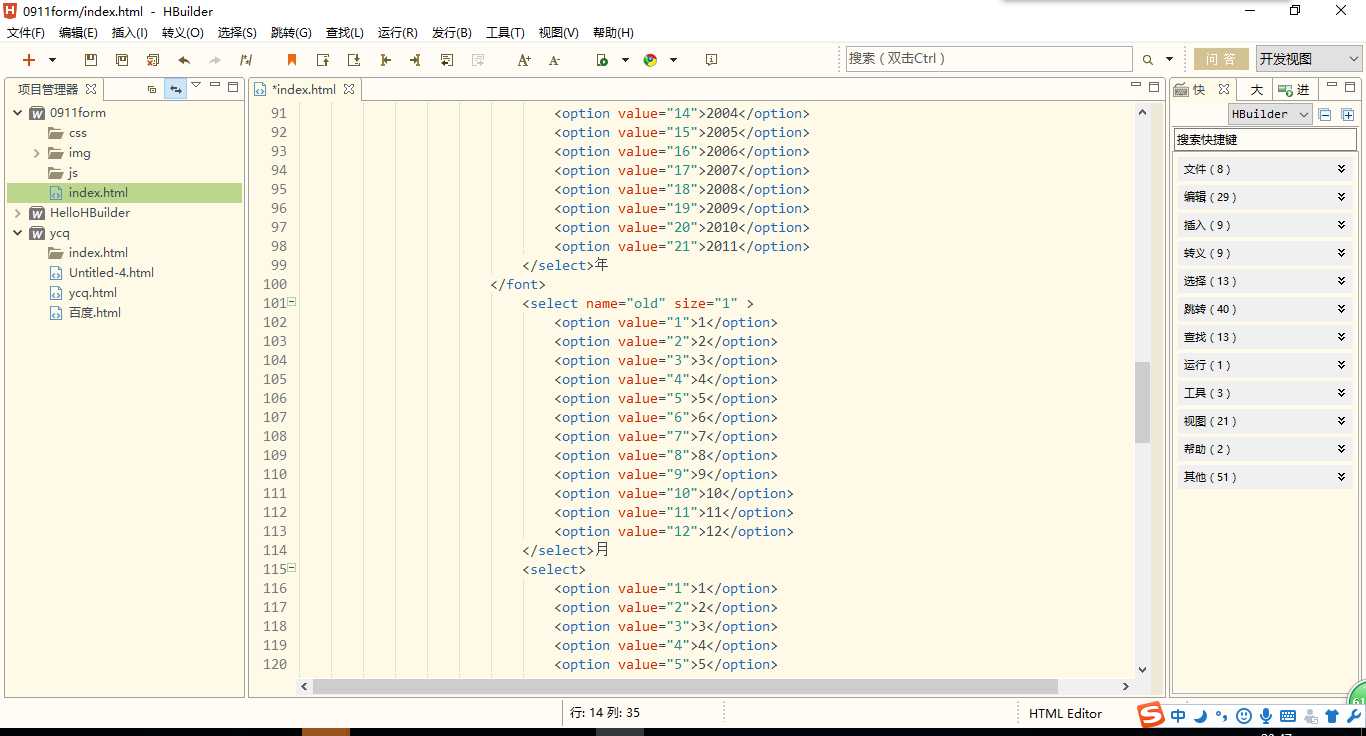Open the dropdown arrow beside search magnifier
1366x736 pixels.
[1169, 60]
